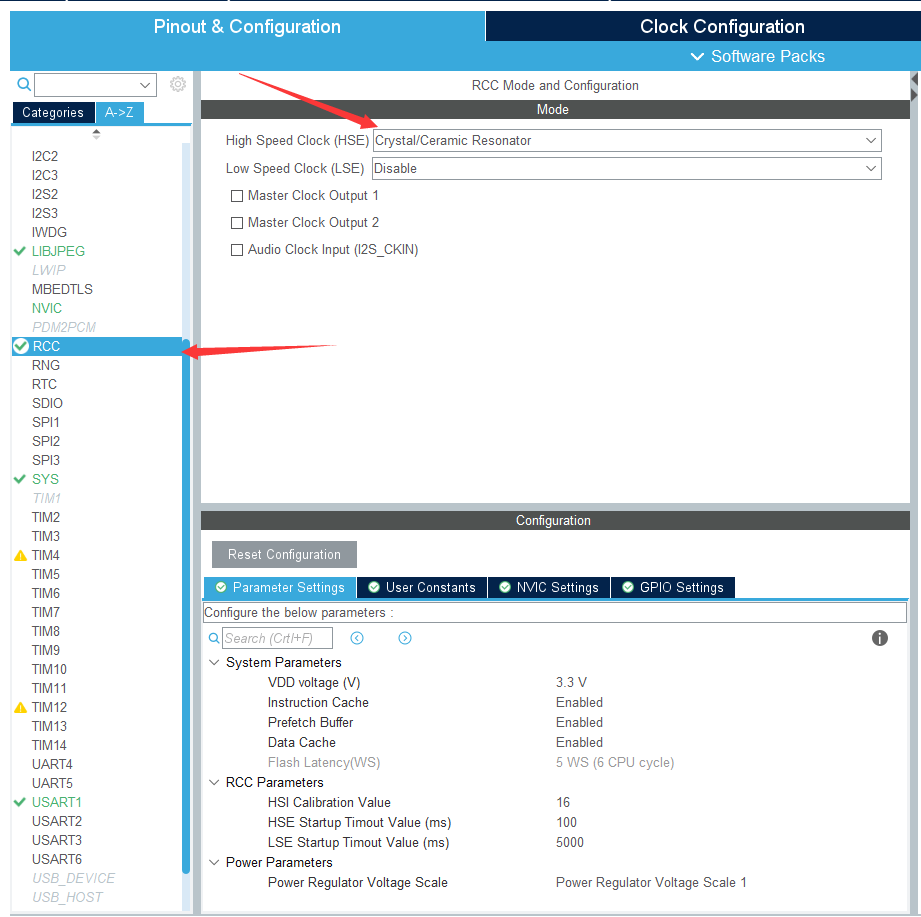Click the search magnifier above Categories
The height and width of the screenshot is (917, 921).
pyautogui.click(x=22, y=84)
